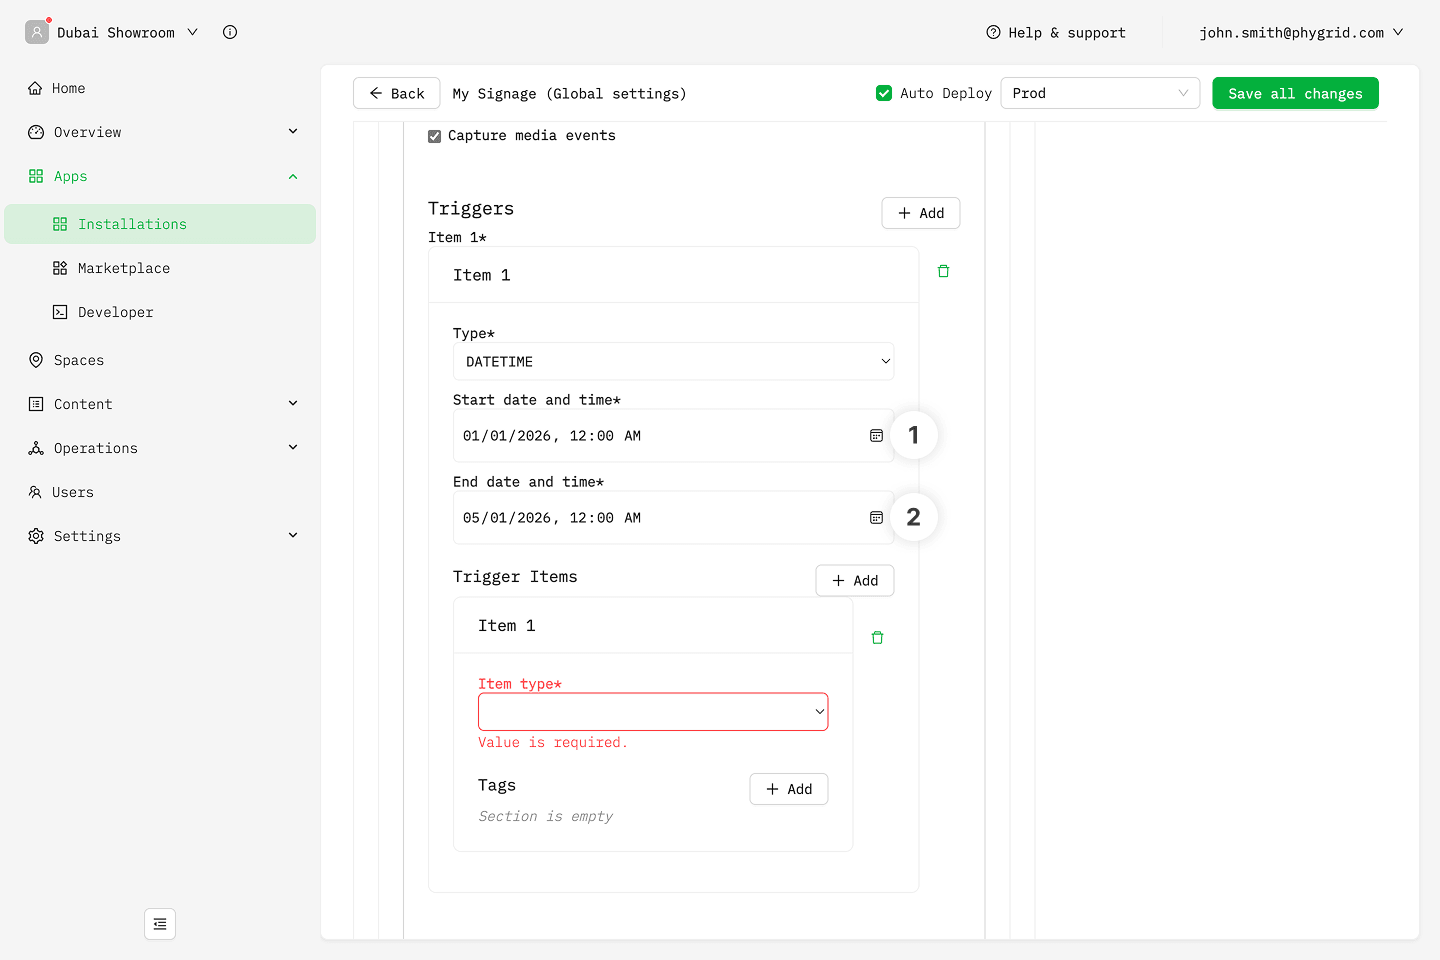Go Back to previous page
The image size is (1440, 960).
[x=397, y=93]
